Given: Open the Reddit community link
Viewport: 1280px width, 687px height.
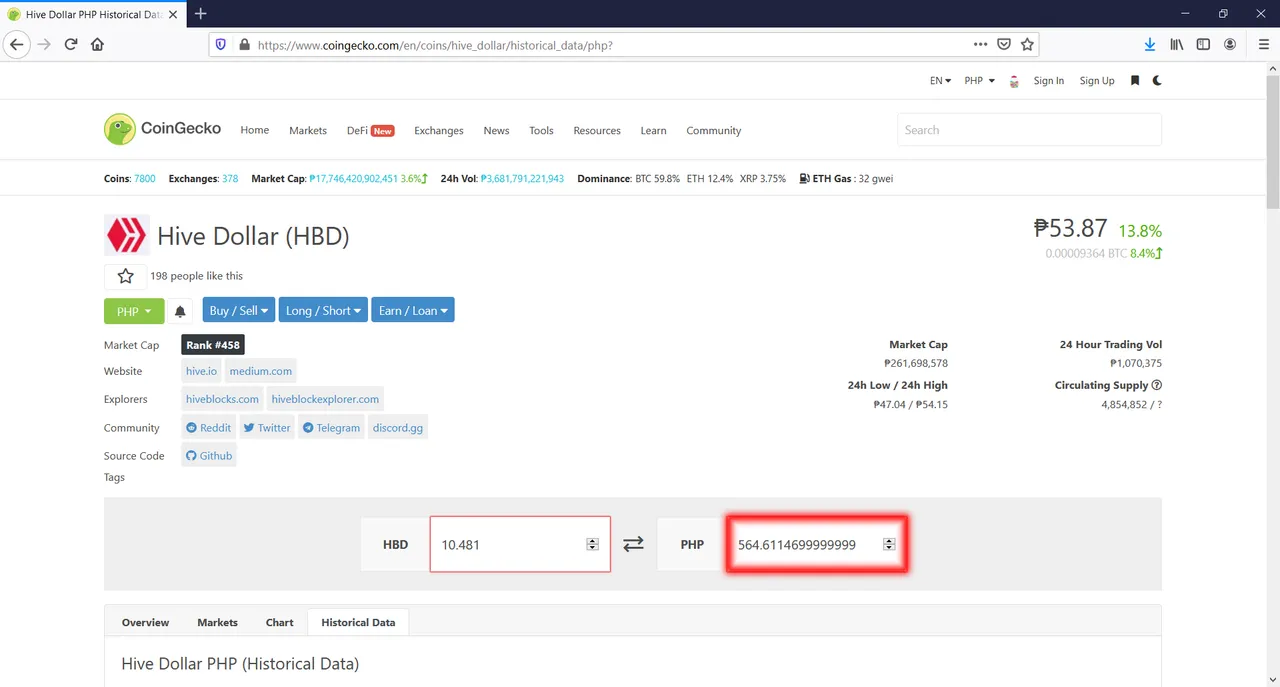Looking at the screenshot, I should tap(208, 427).
